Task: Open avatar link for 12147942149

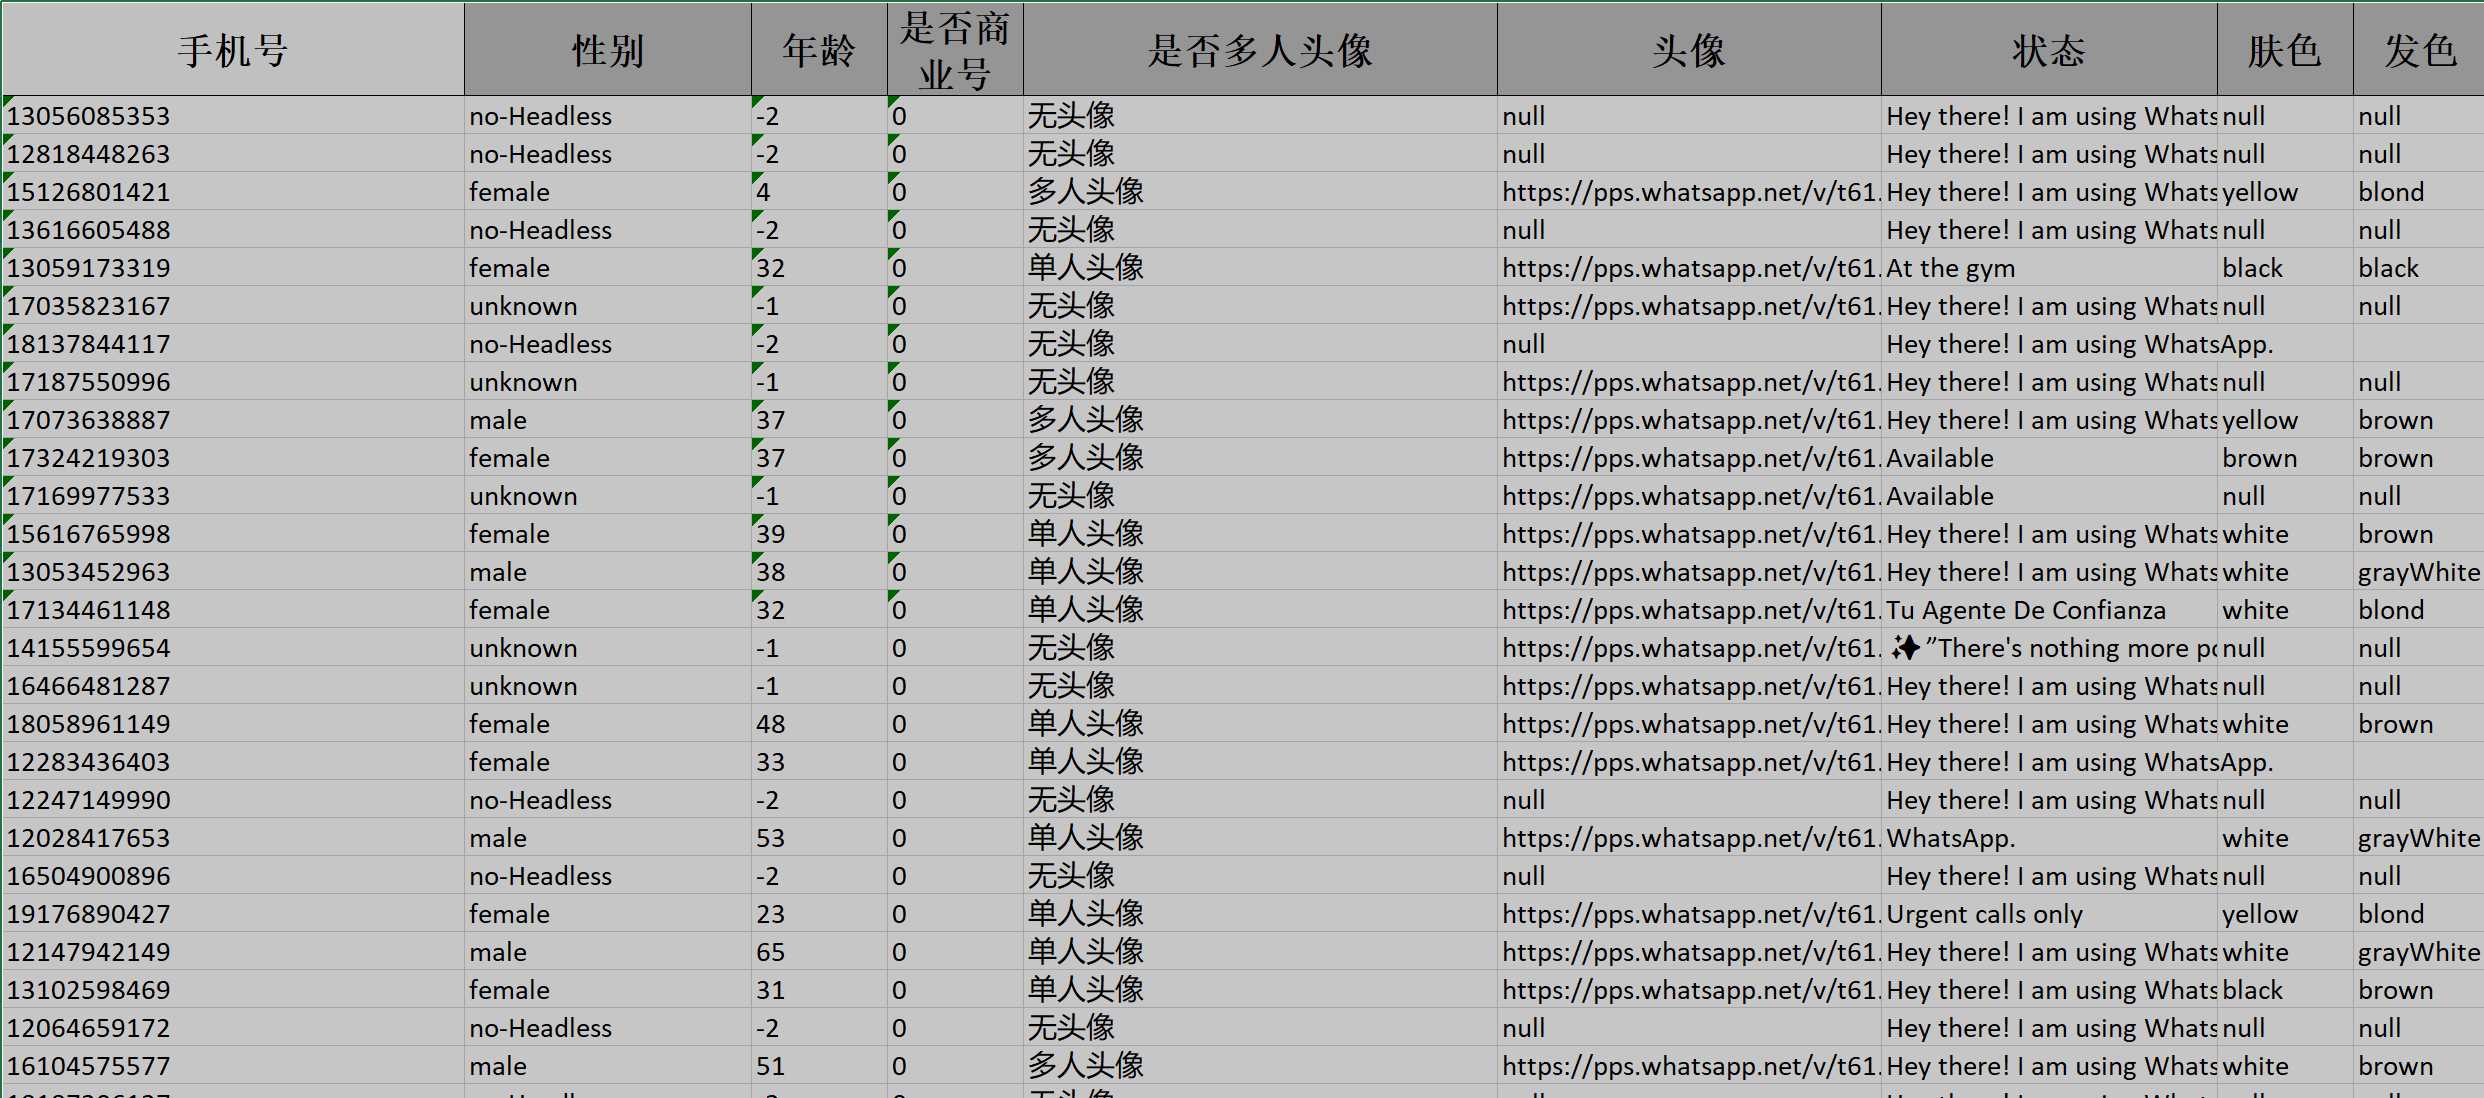Action: pos(1689,952)
